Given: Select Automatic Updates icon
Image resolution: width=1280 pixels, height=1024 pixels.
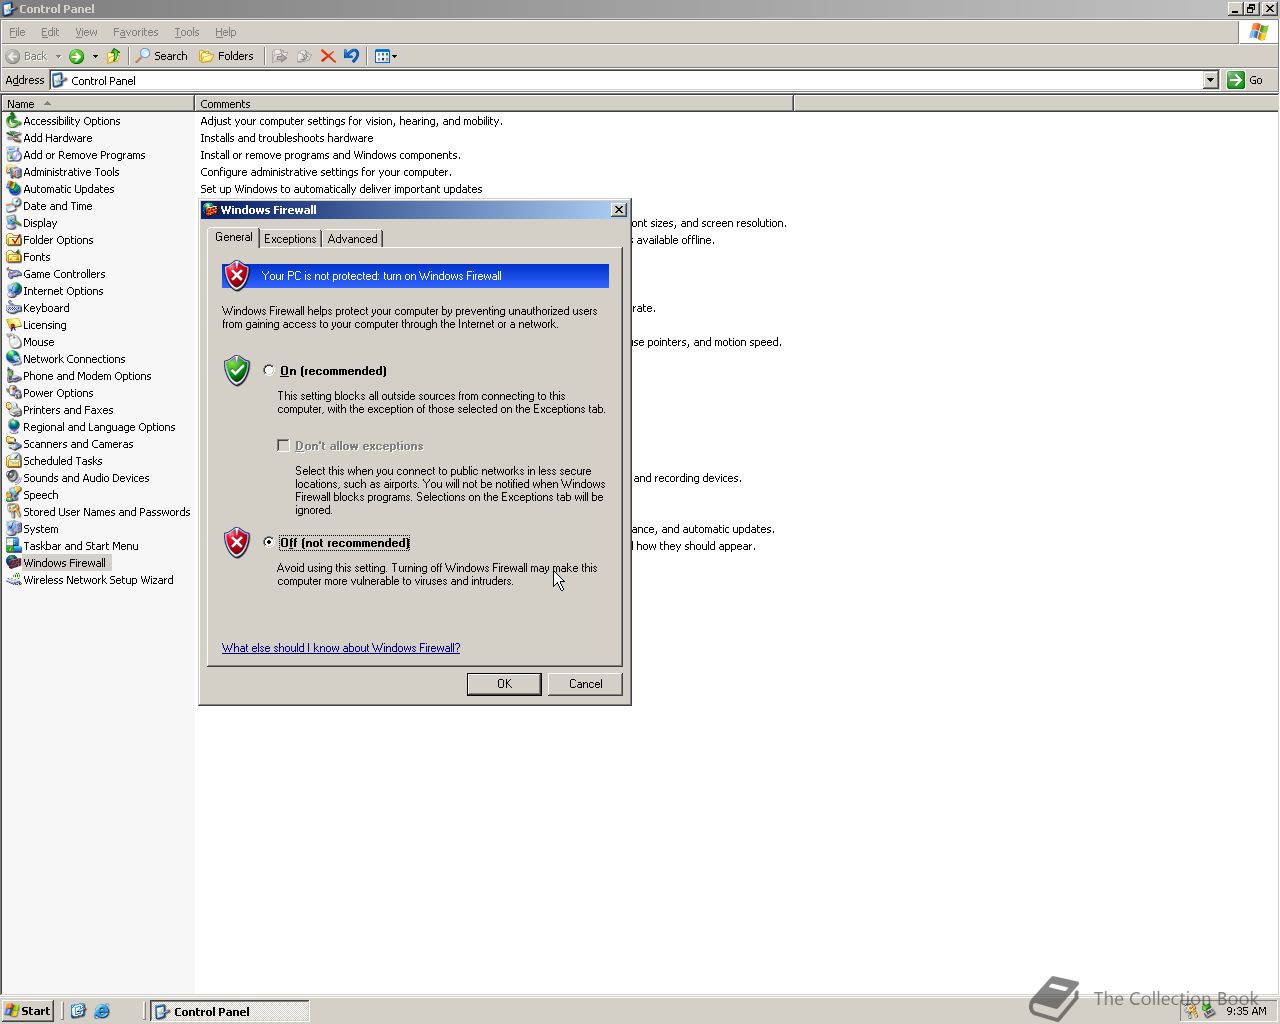Looking at the screenshot, I should [x=14, y=189].
